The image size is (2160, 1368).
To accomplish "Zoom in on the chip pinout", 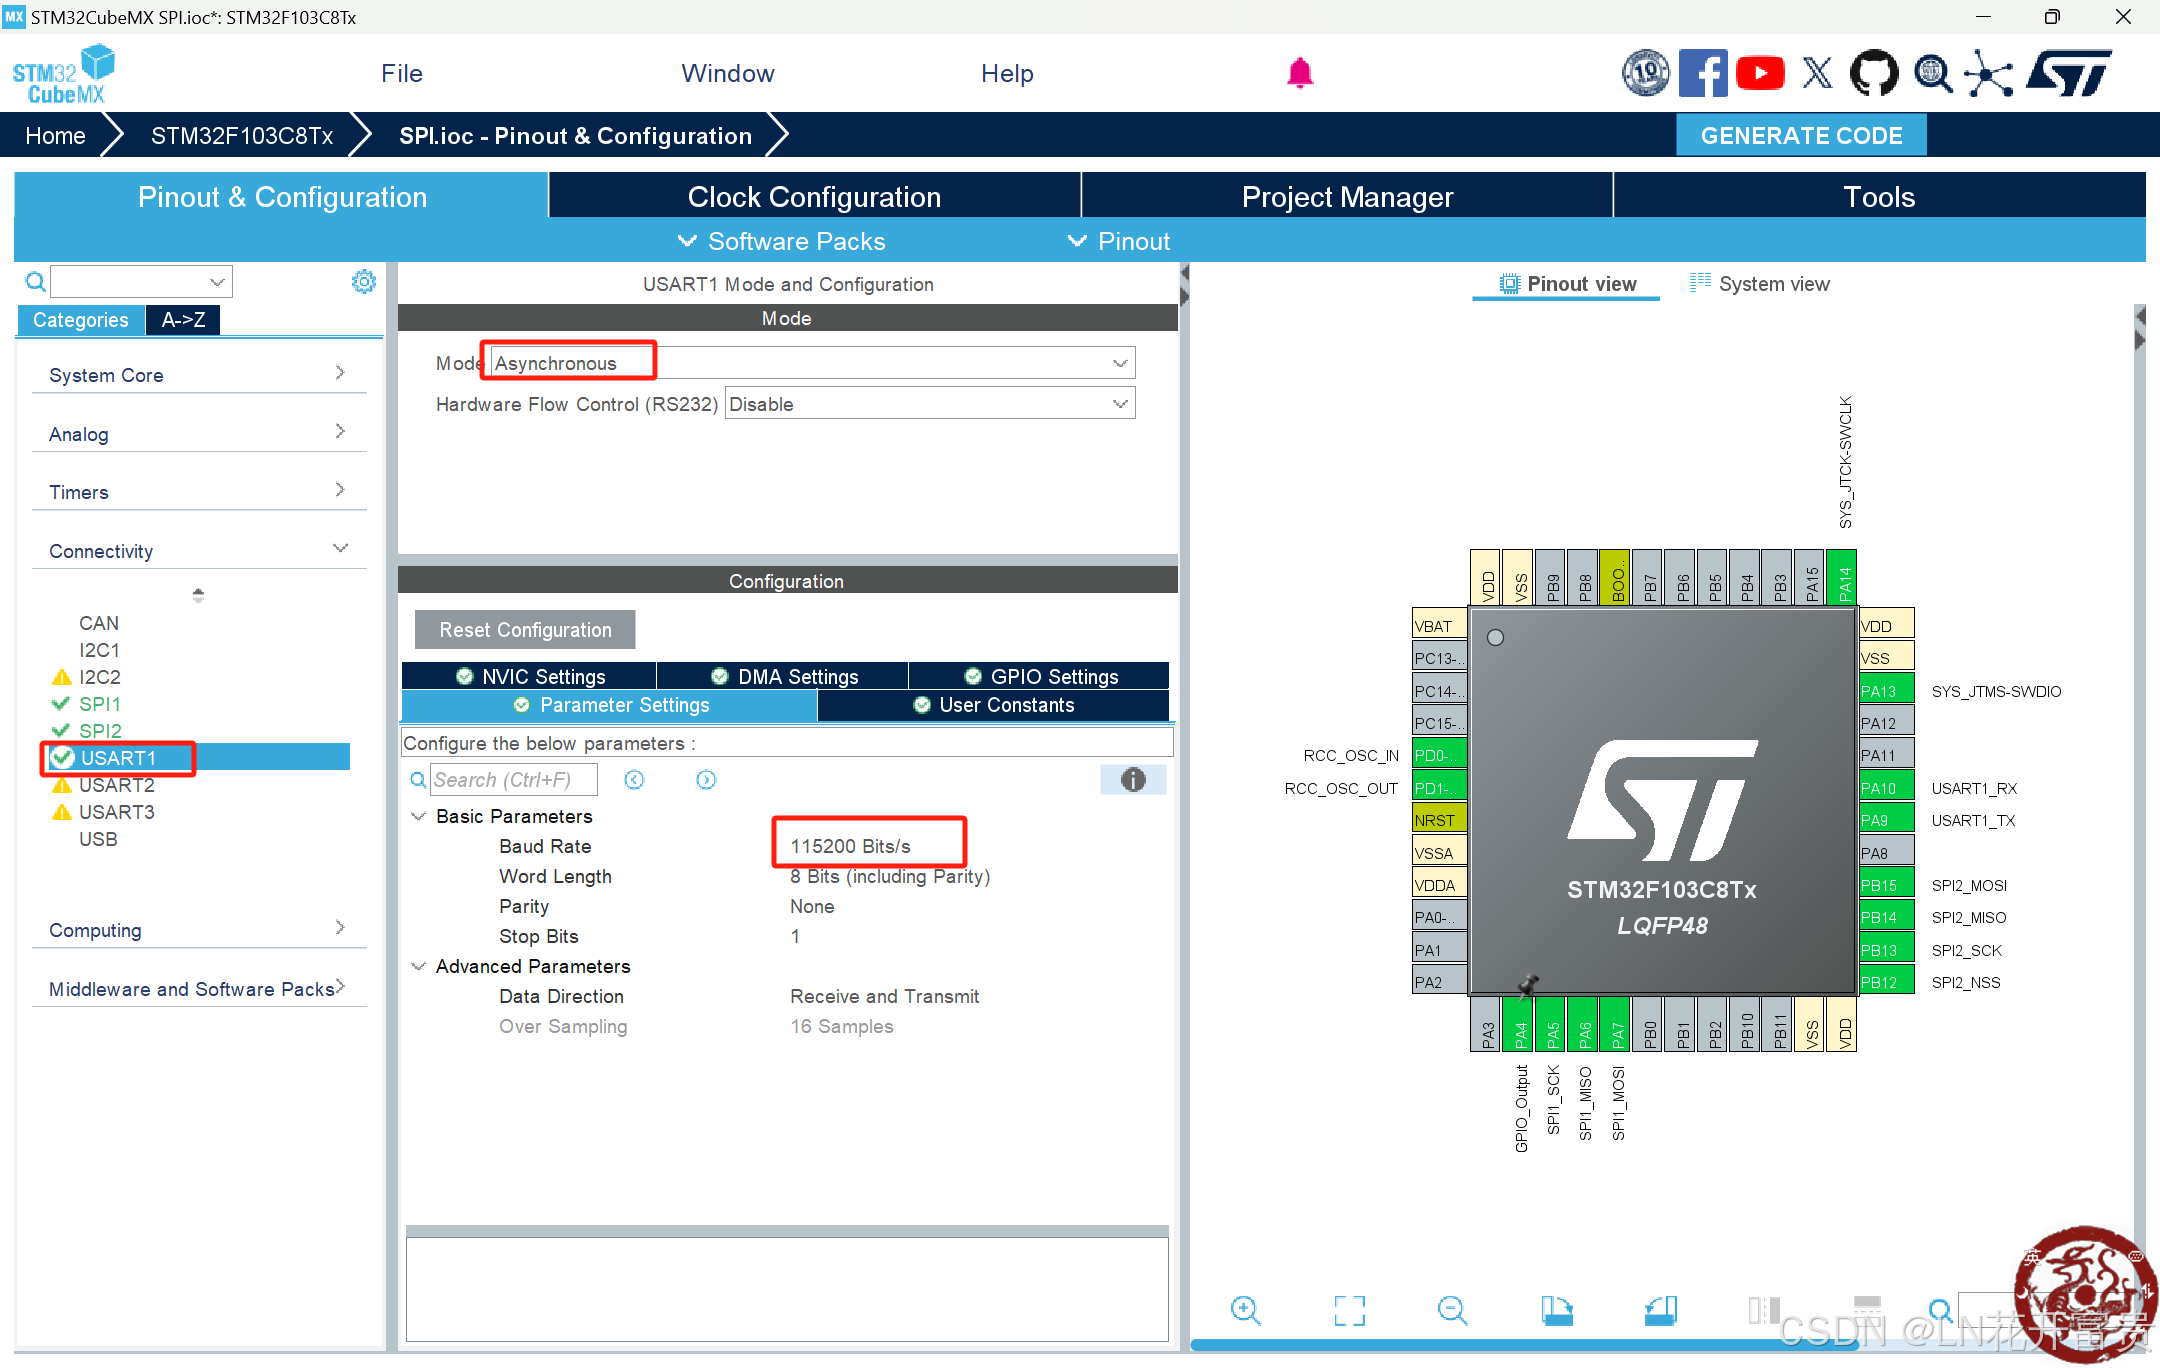I will point(1245,1310).
